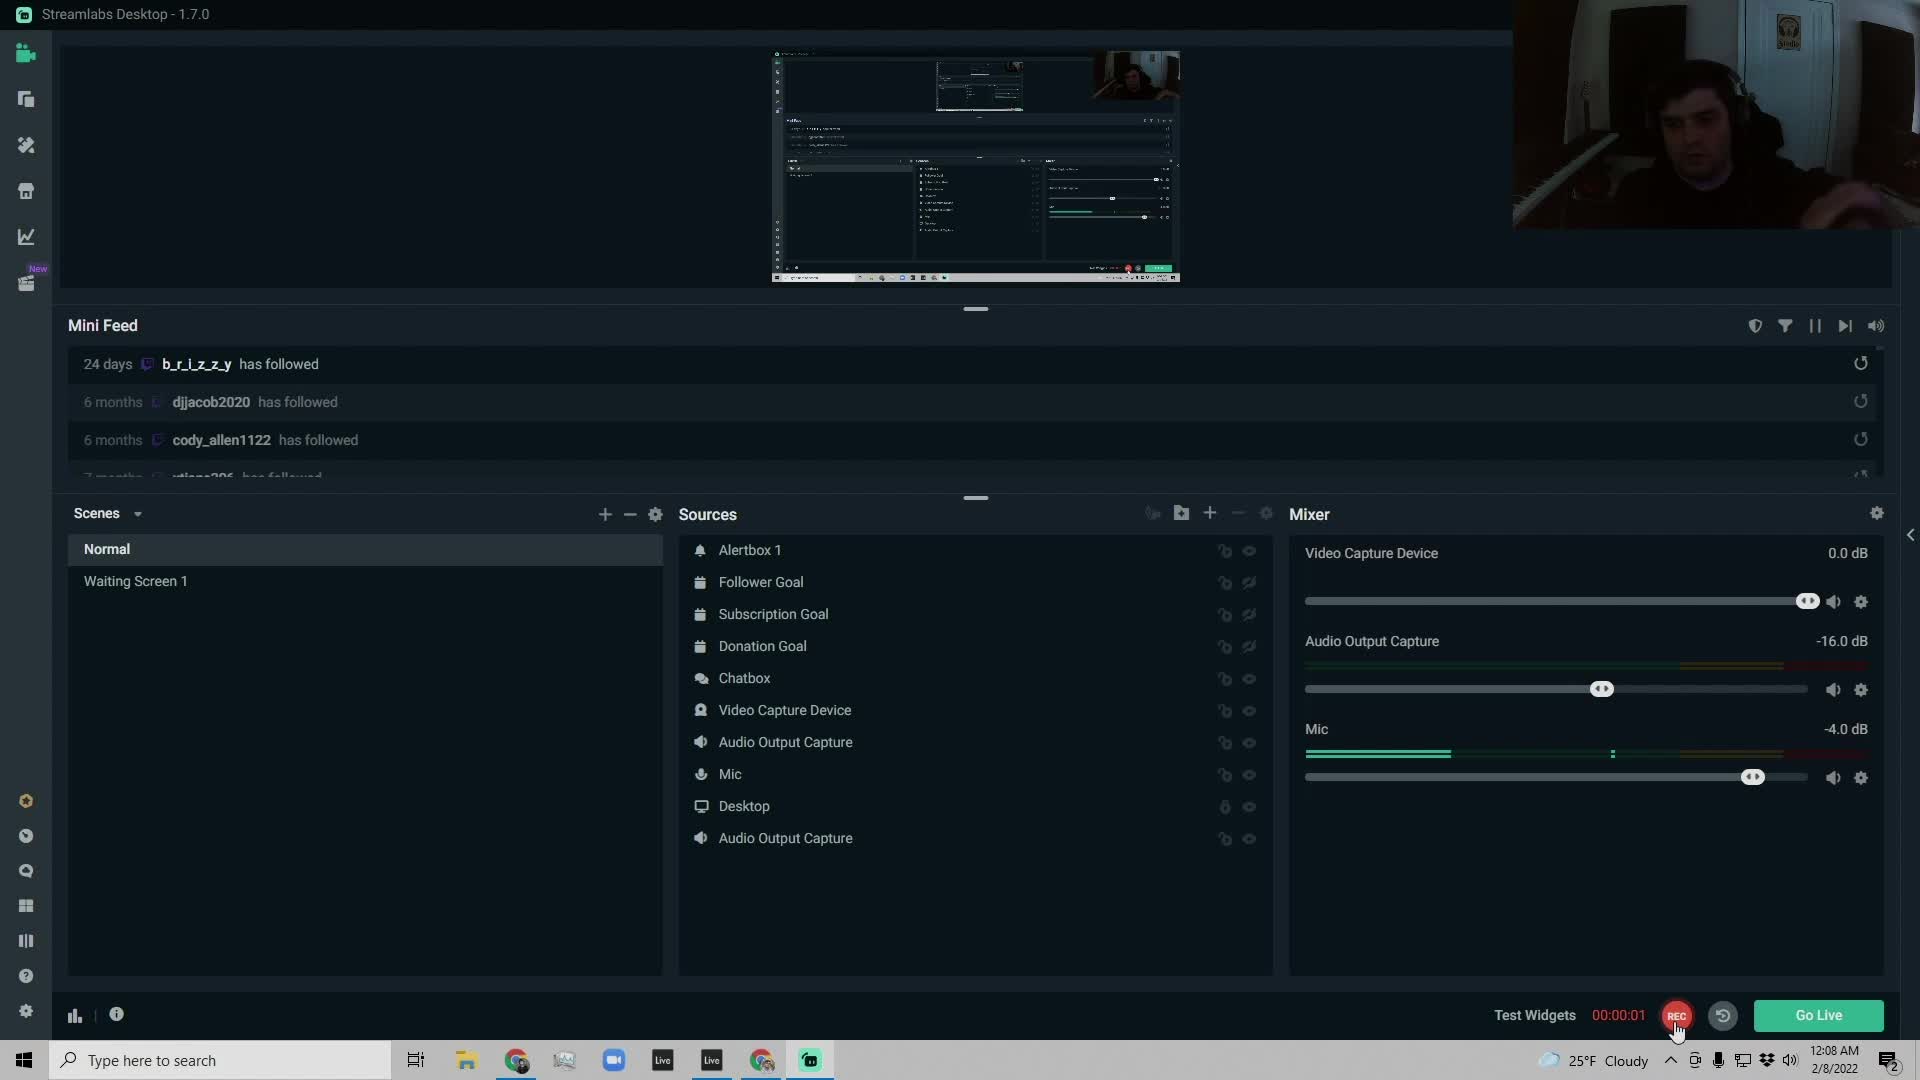Screen dimensions: 1920x1080
Task: Open settings for the Mic mixer channel
Action: point(1861,778)
